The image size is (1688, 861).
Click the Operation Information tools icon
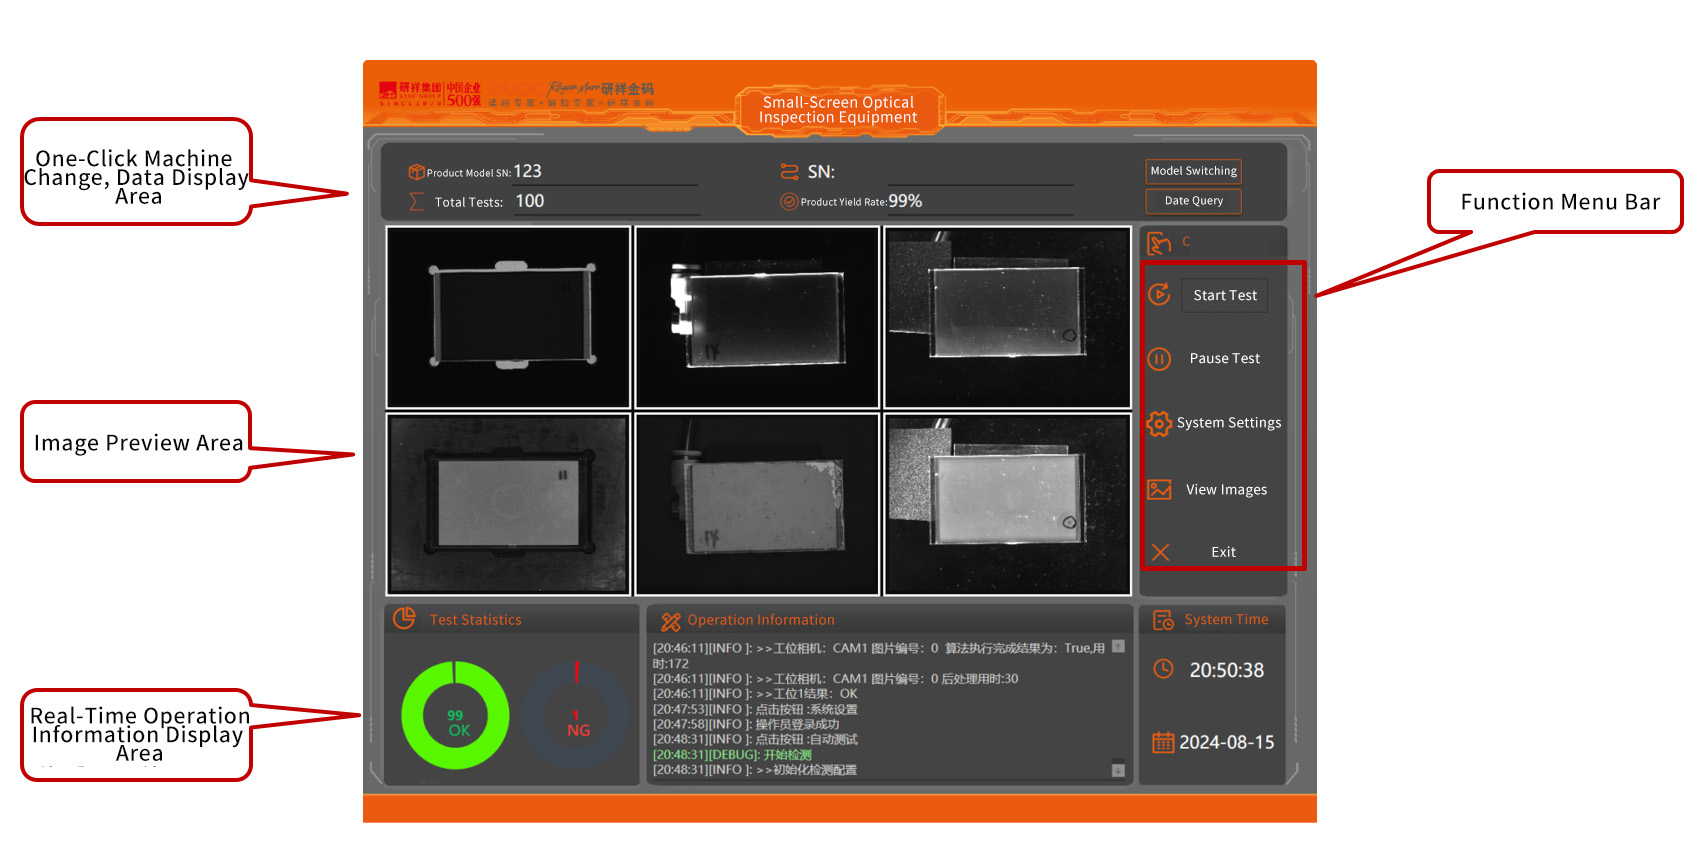point(670,621)
